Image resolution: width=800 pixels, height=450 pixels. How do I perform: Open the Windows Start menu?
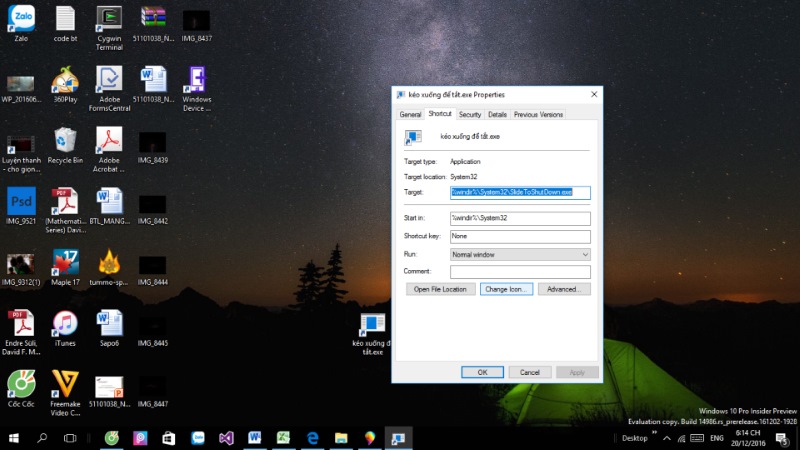tap(14, 438)
